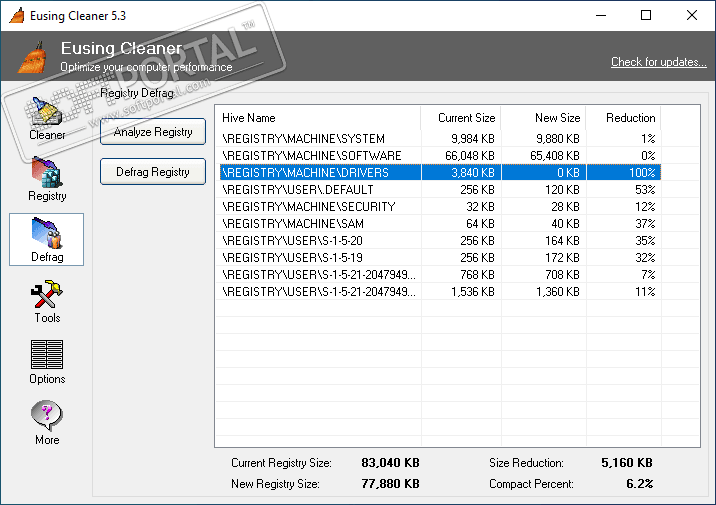Select the \REGISTRY\USER\S-1-5-19 row
Viewport: 716px width, 505px height.
[x=440, y=258]
